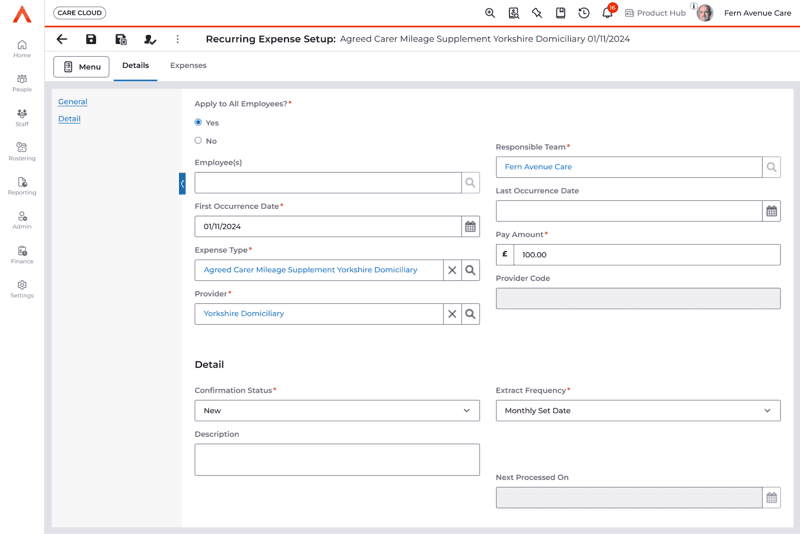Jump to the General section link

click(72, 102)
